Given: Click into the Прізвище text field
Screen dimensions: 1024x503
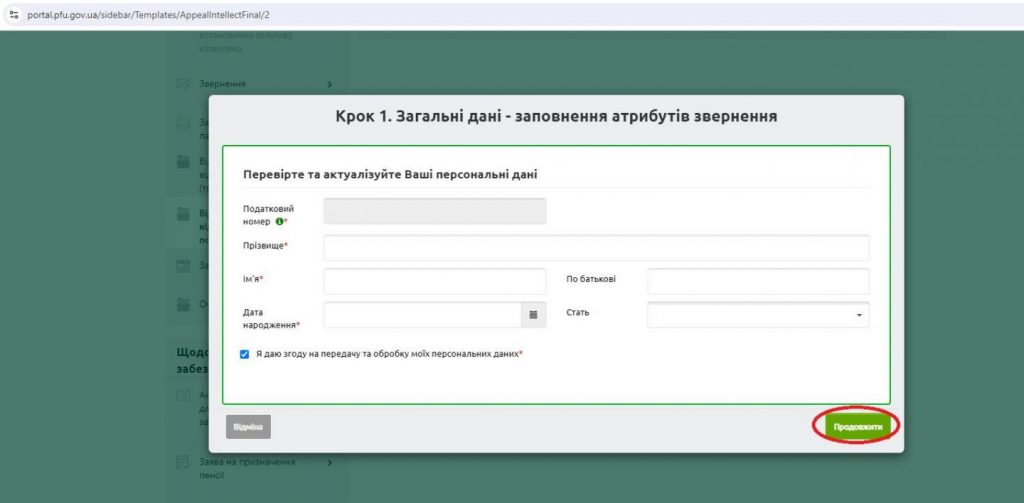Looking at the screenshot, I should coord(596,248).
